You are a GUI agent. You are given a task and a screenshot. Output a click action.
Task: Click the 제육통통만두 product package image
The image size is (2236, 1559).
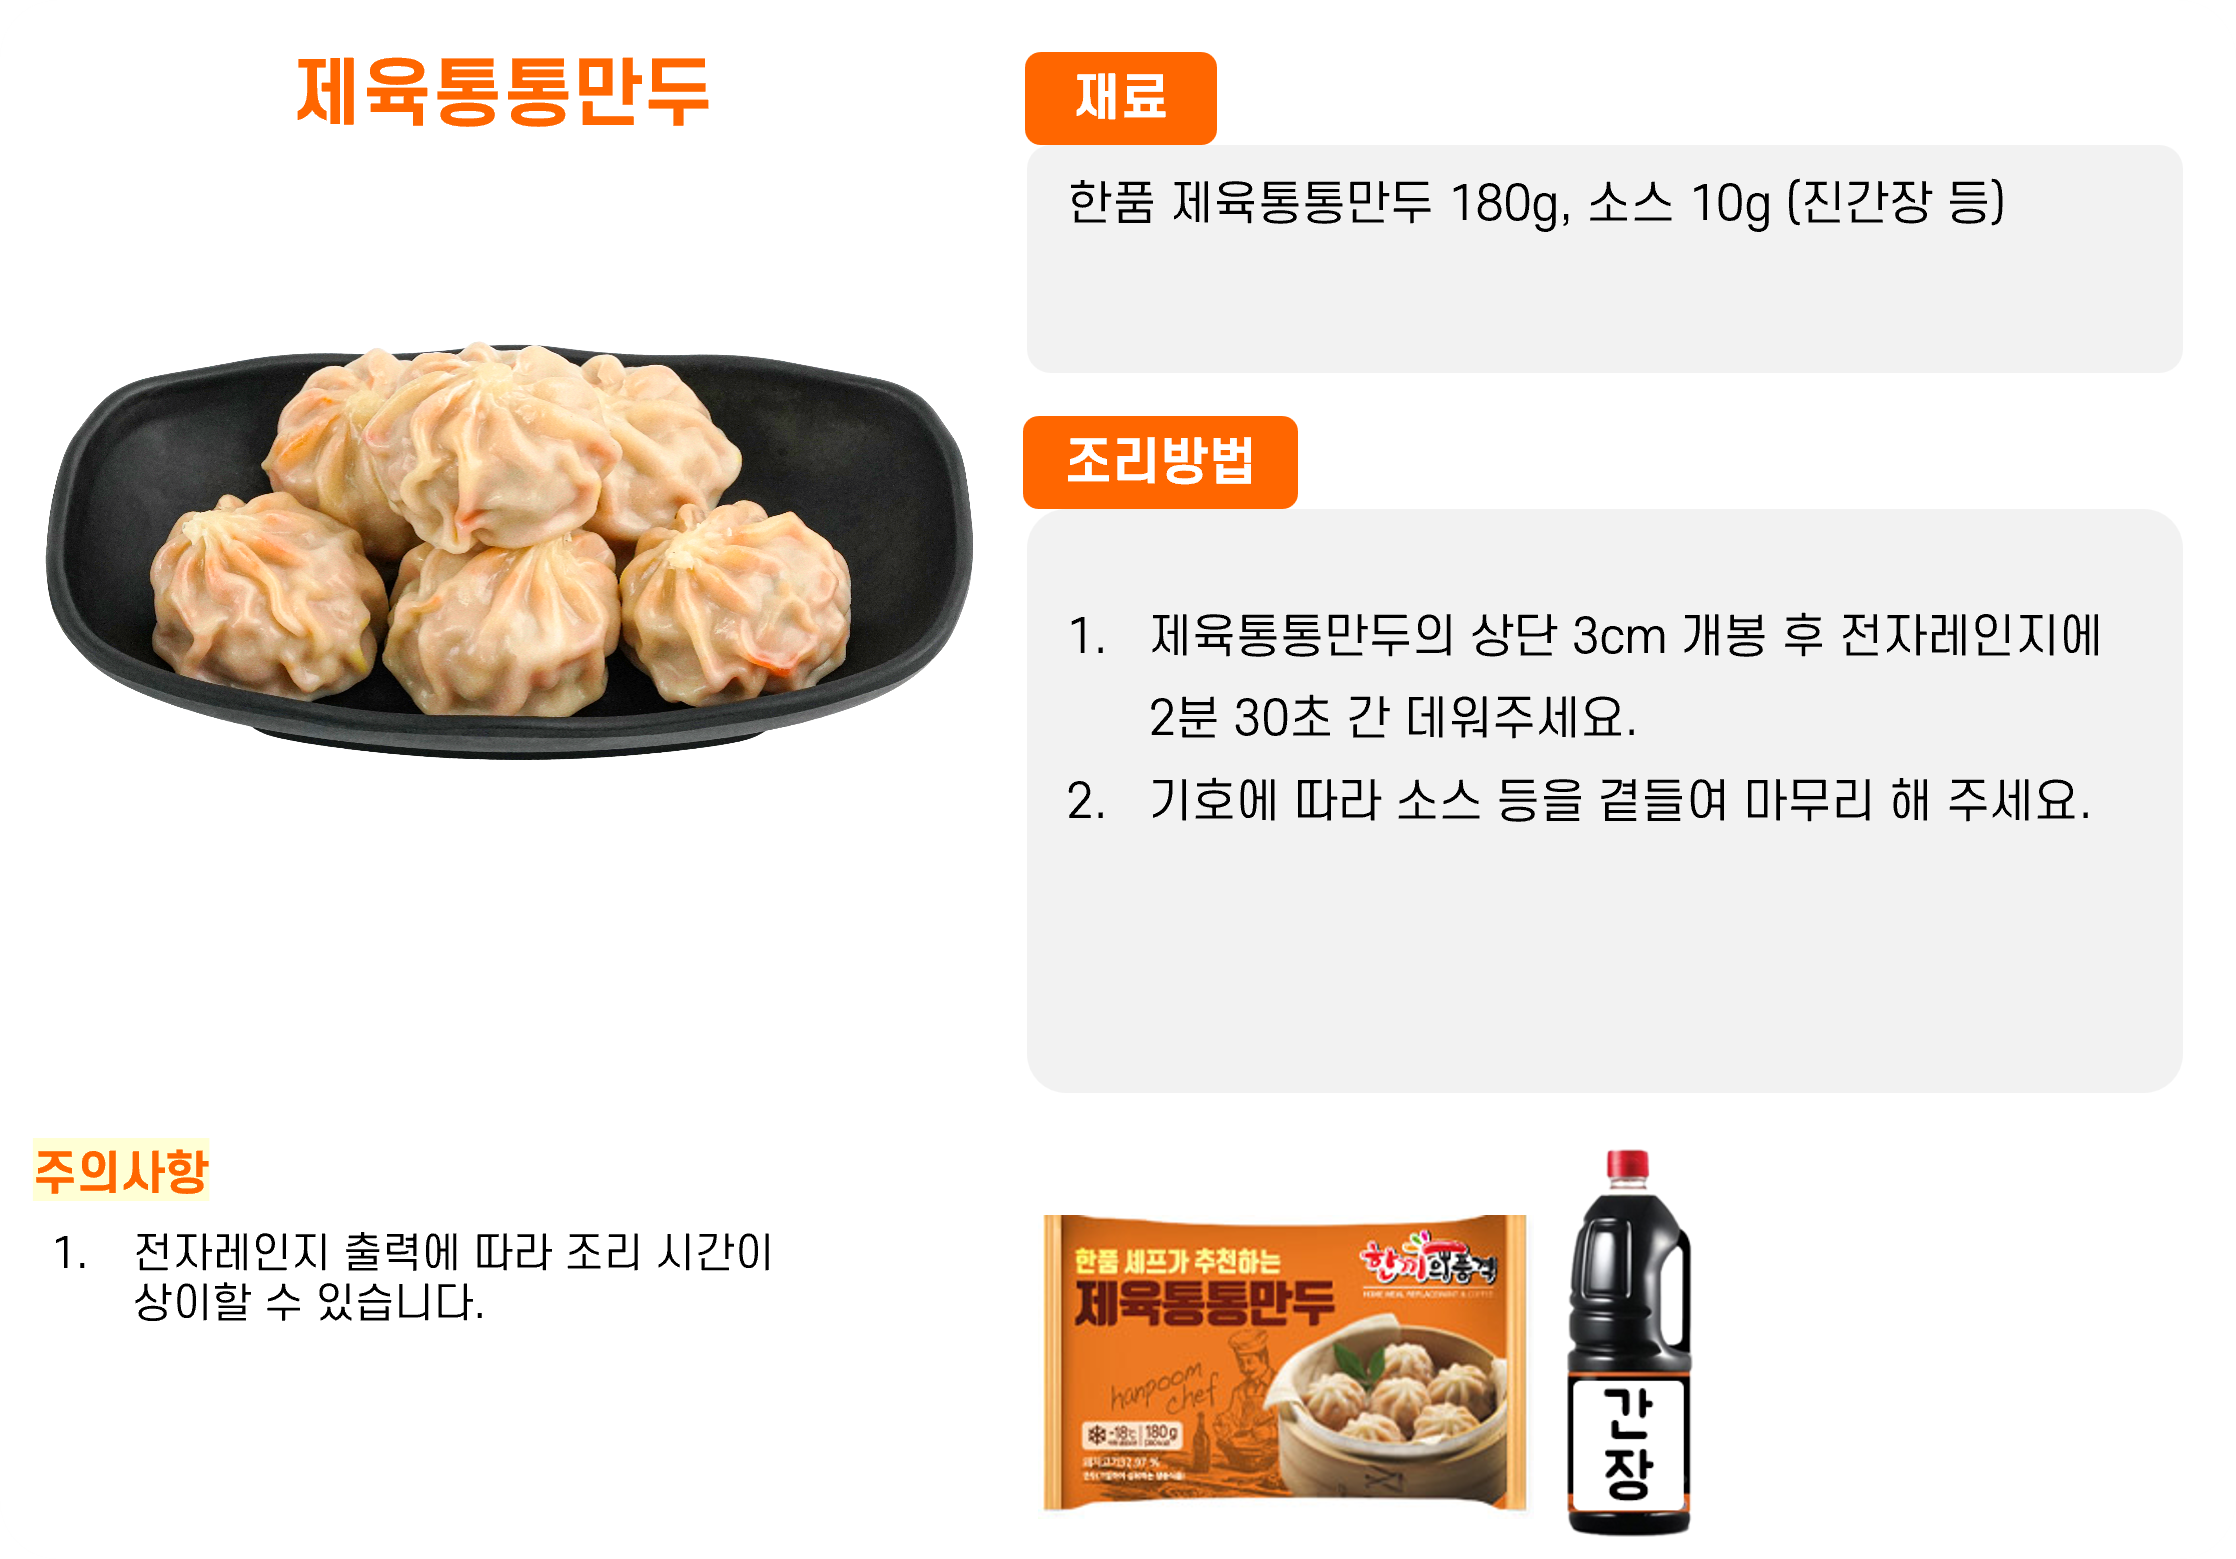[x=1285, y=1362]
